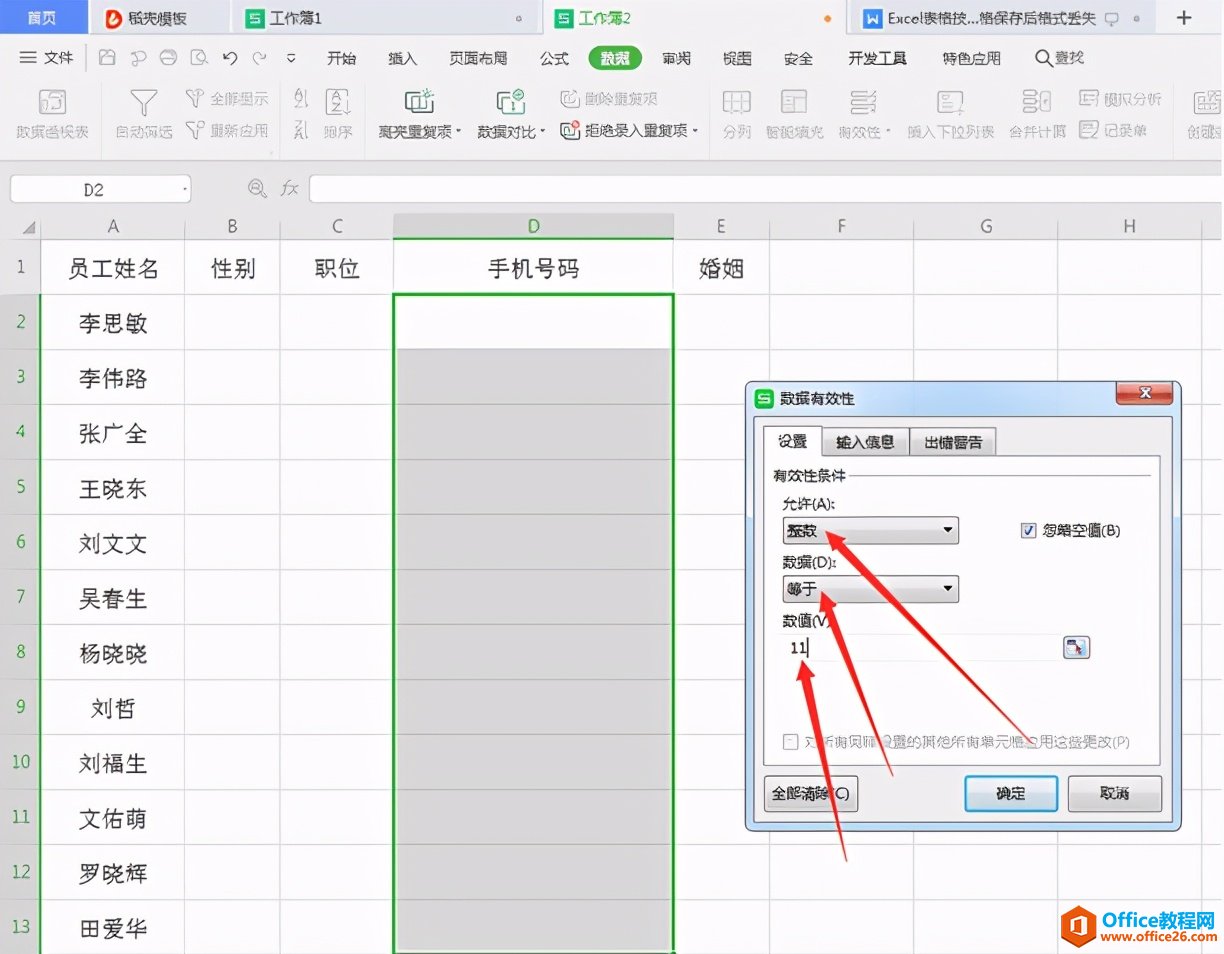Image resolution: width=1224 pixels, height=954 pixels.
Task: Click the AutoFilter (自动筛选) funnel icon
Action: tap(144, 103)
